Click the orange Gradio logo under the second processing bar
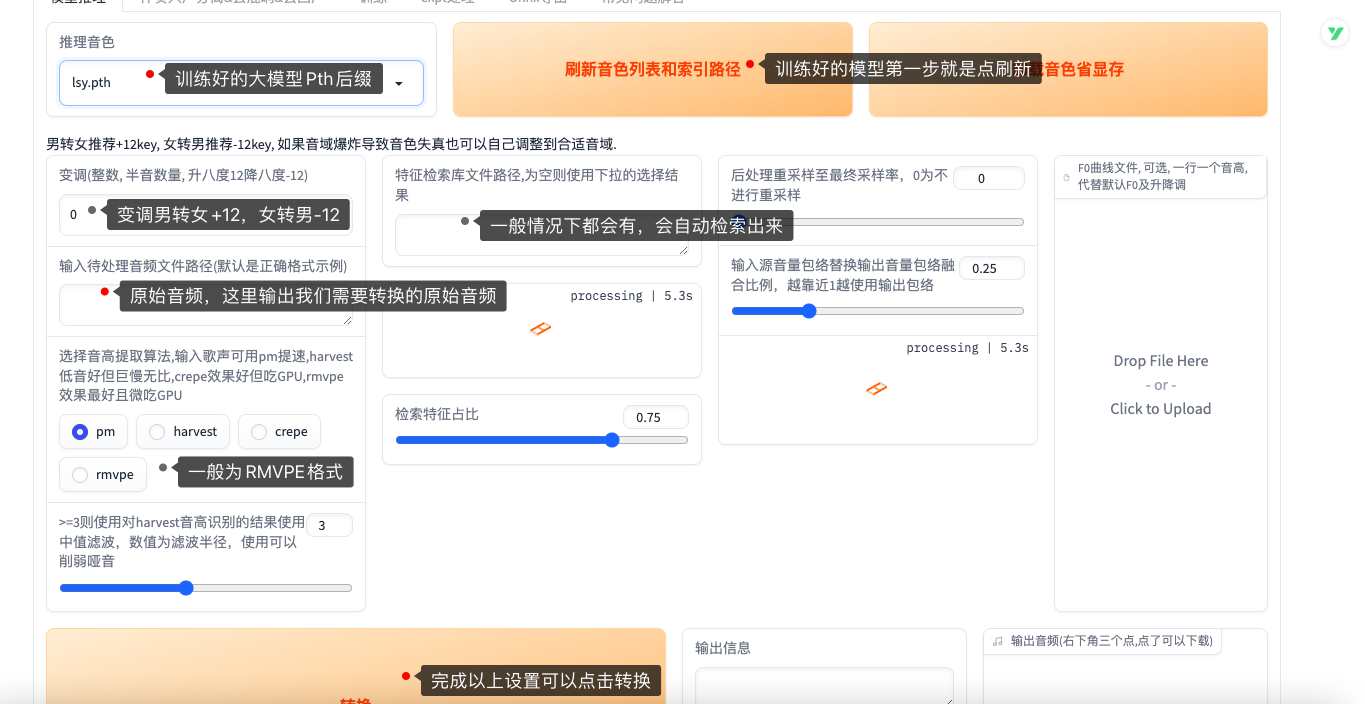 (x=877, y=389)
